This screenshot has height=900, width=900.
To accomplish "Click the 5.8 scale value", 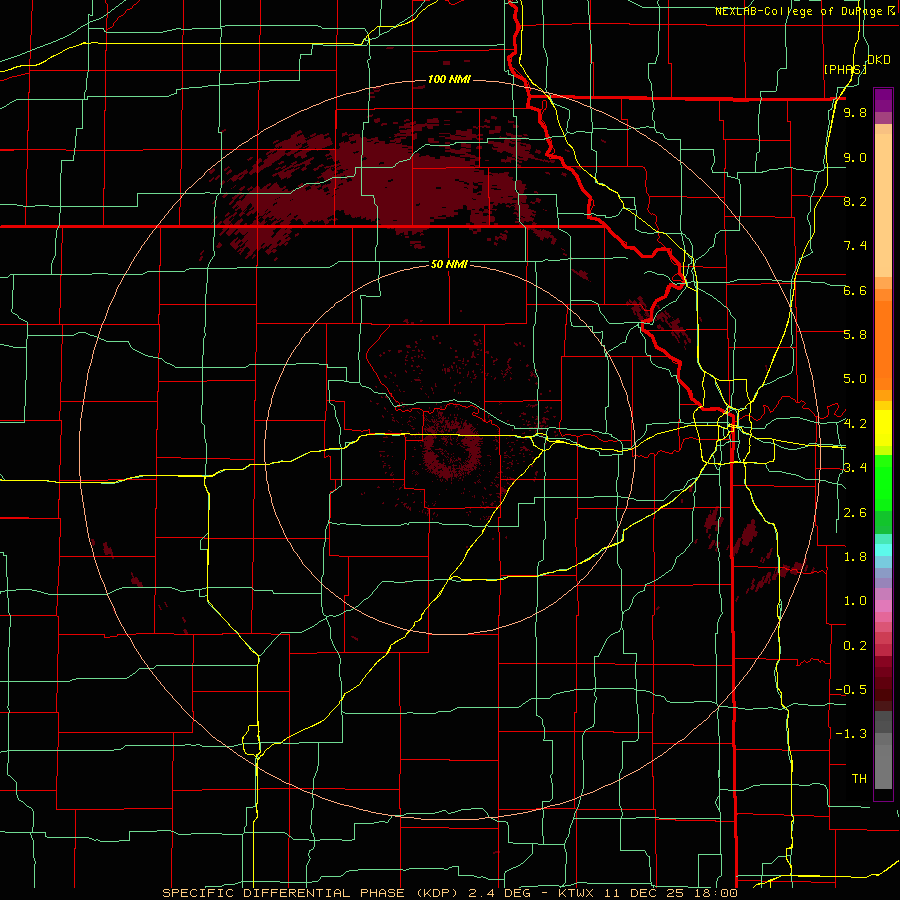I will 855,335.
